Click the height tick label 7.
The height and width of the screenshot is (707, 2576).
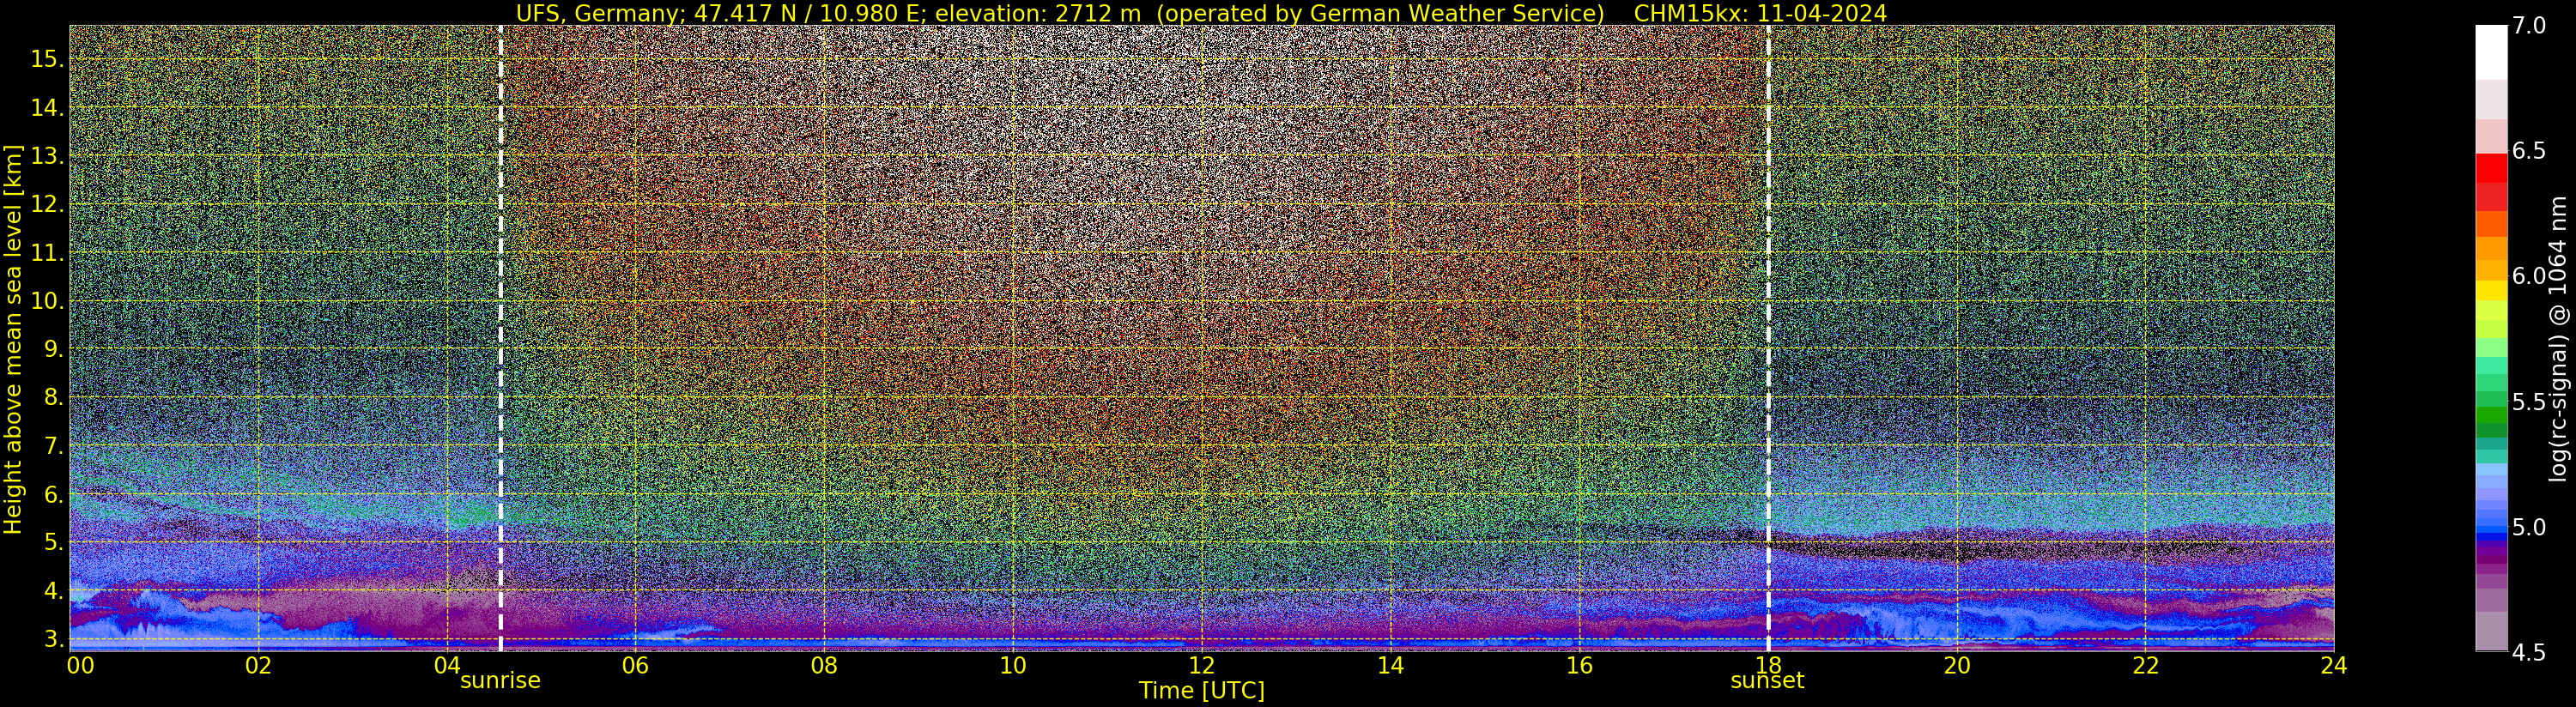click(x=54, y=446)
